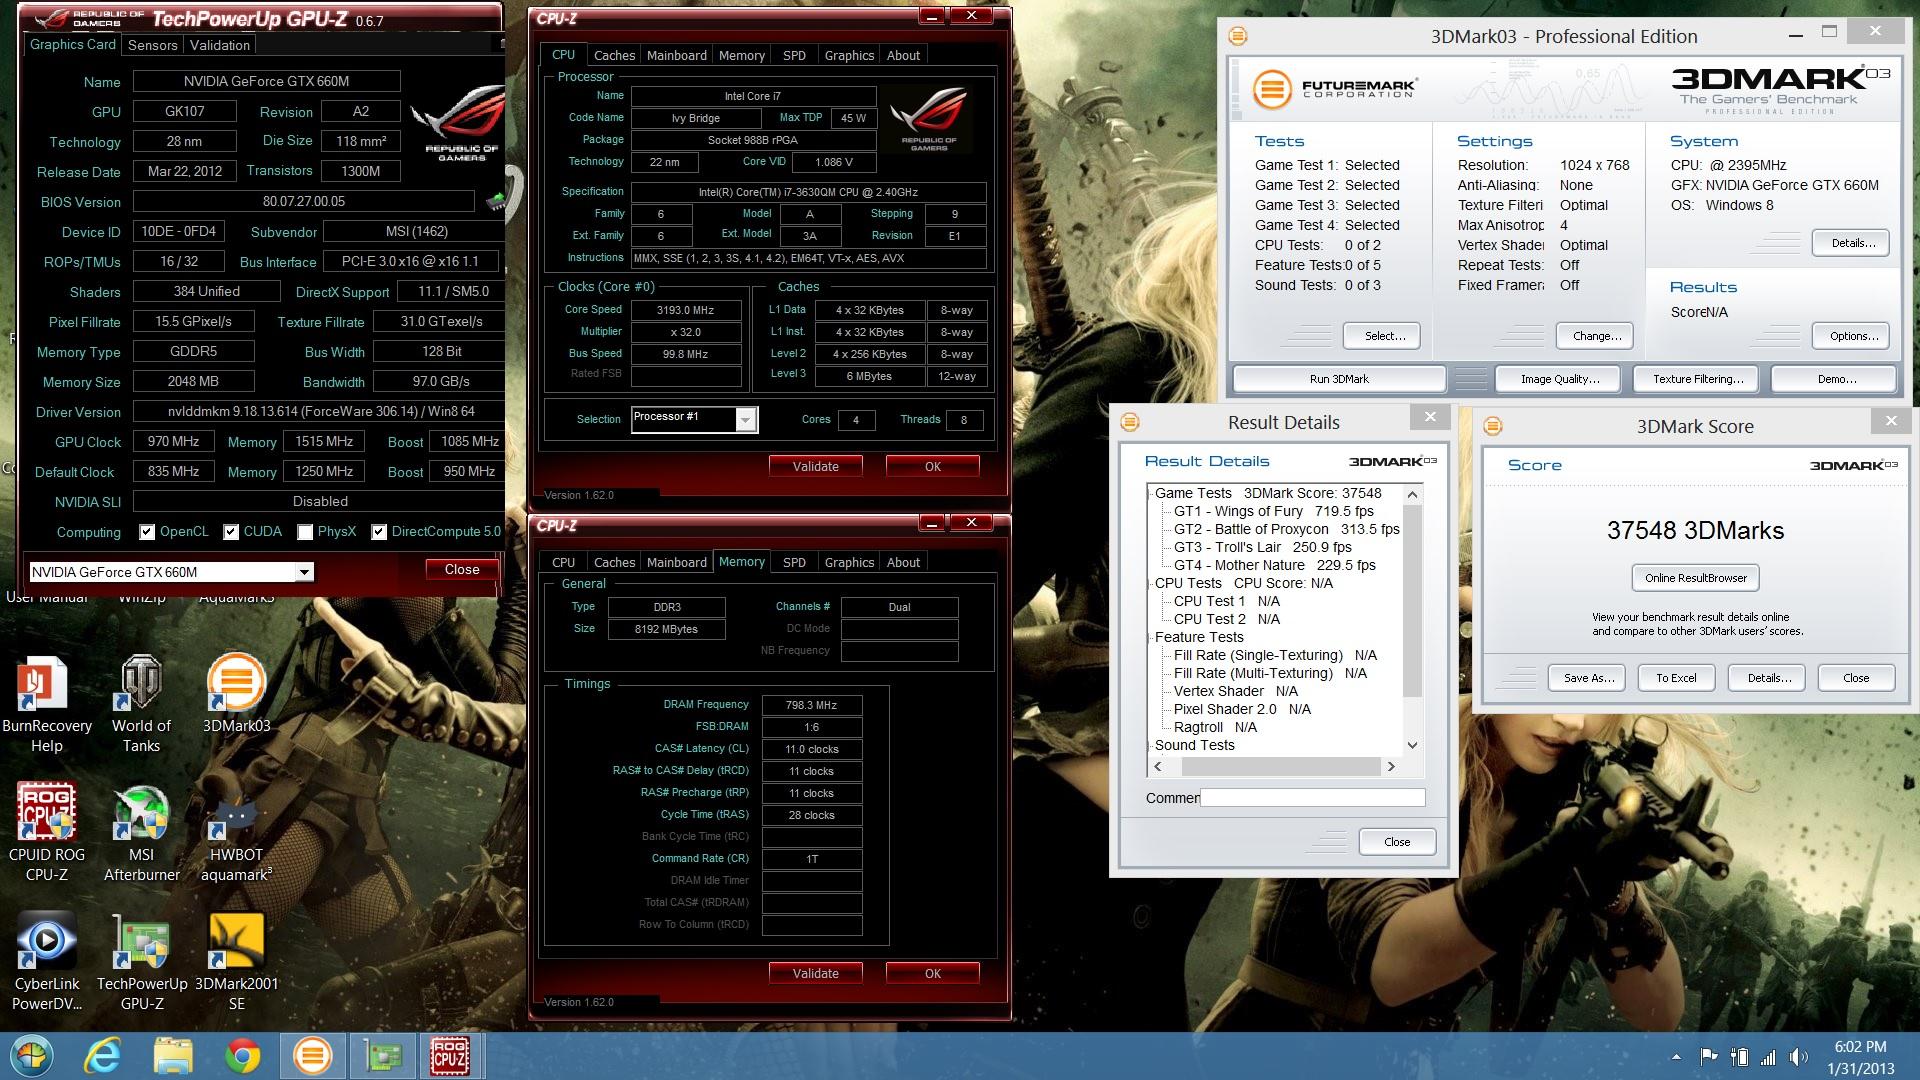1920x1080 pixels.
Task: Switch to the Validation tab in GPU-Z
Action: [x=220, y=45]
